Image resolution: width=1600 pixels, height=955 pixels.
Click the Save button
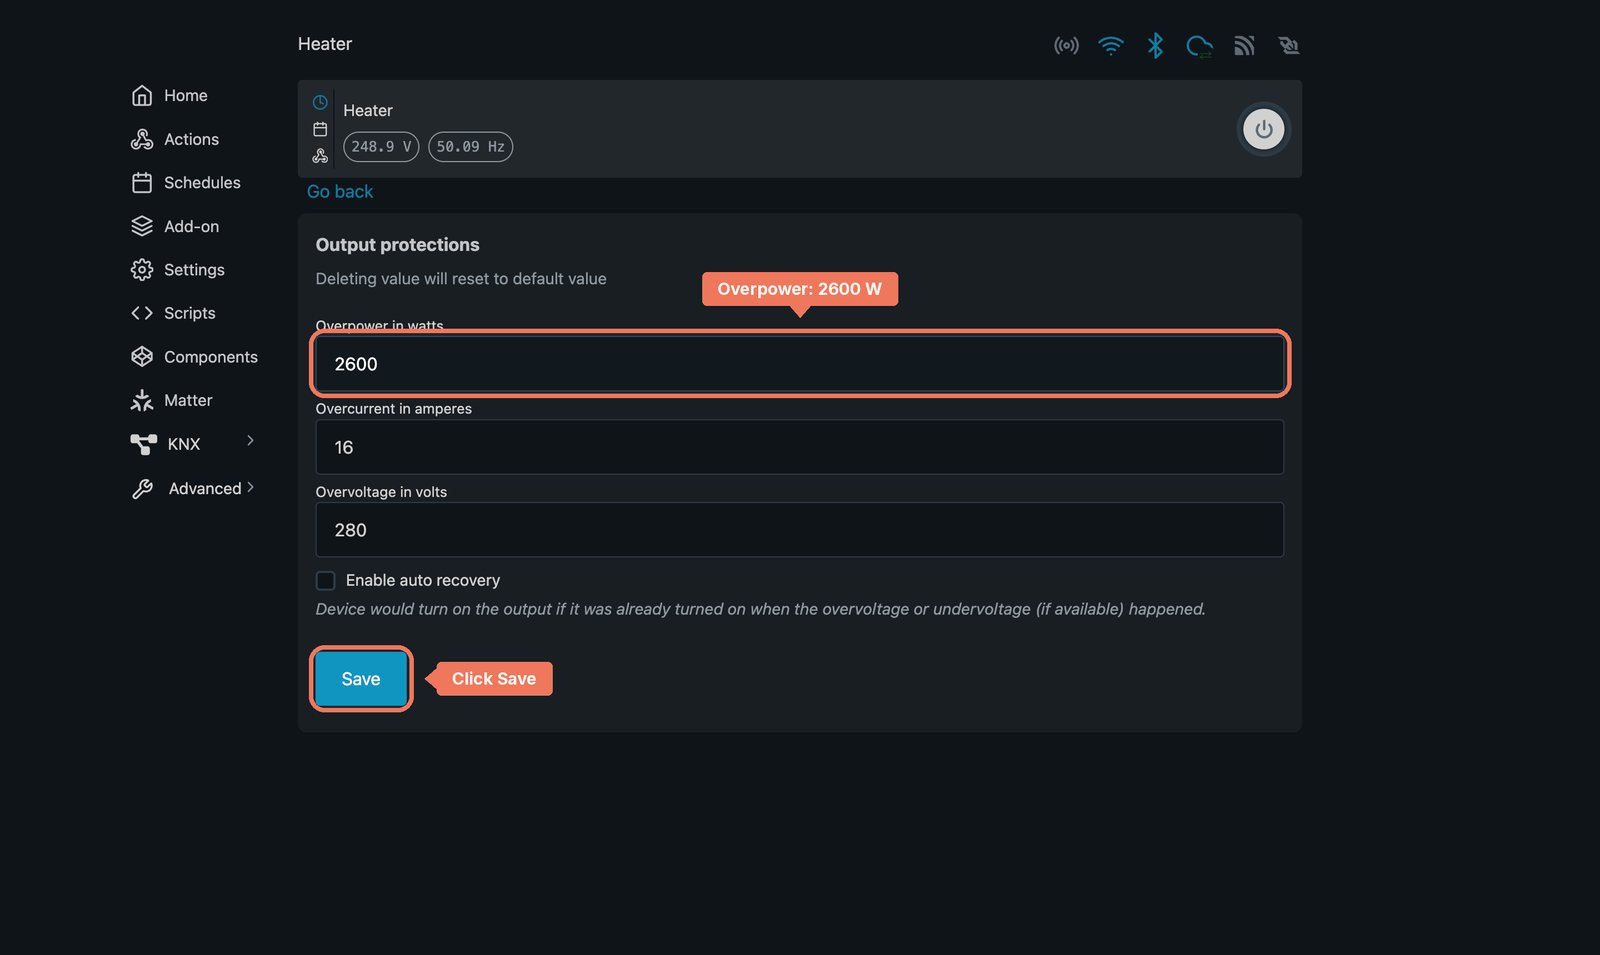(x=361, y=679)
